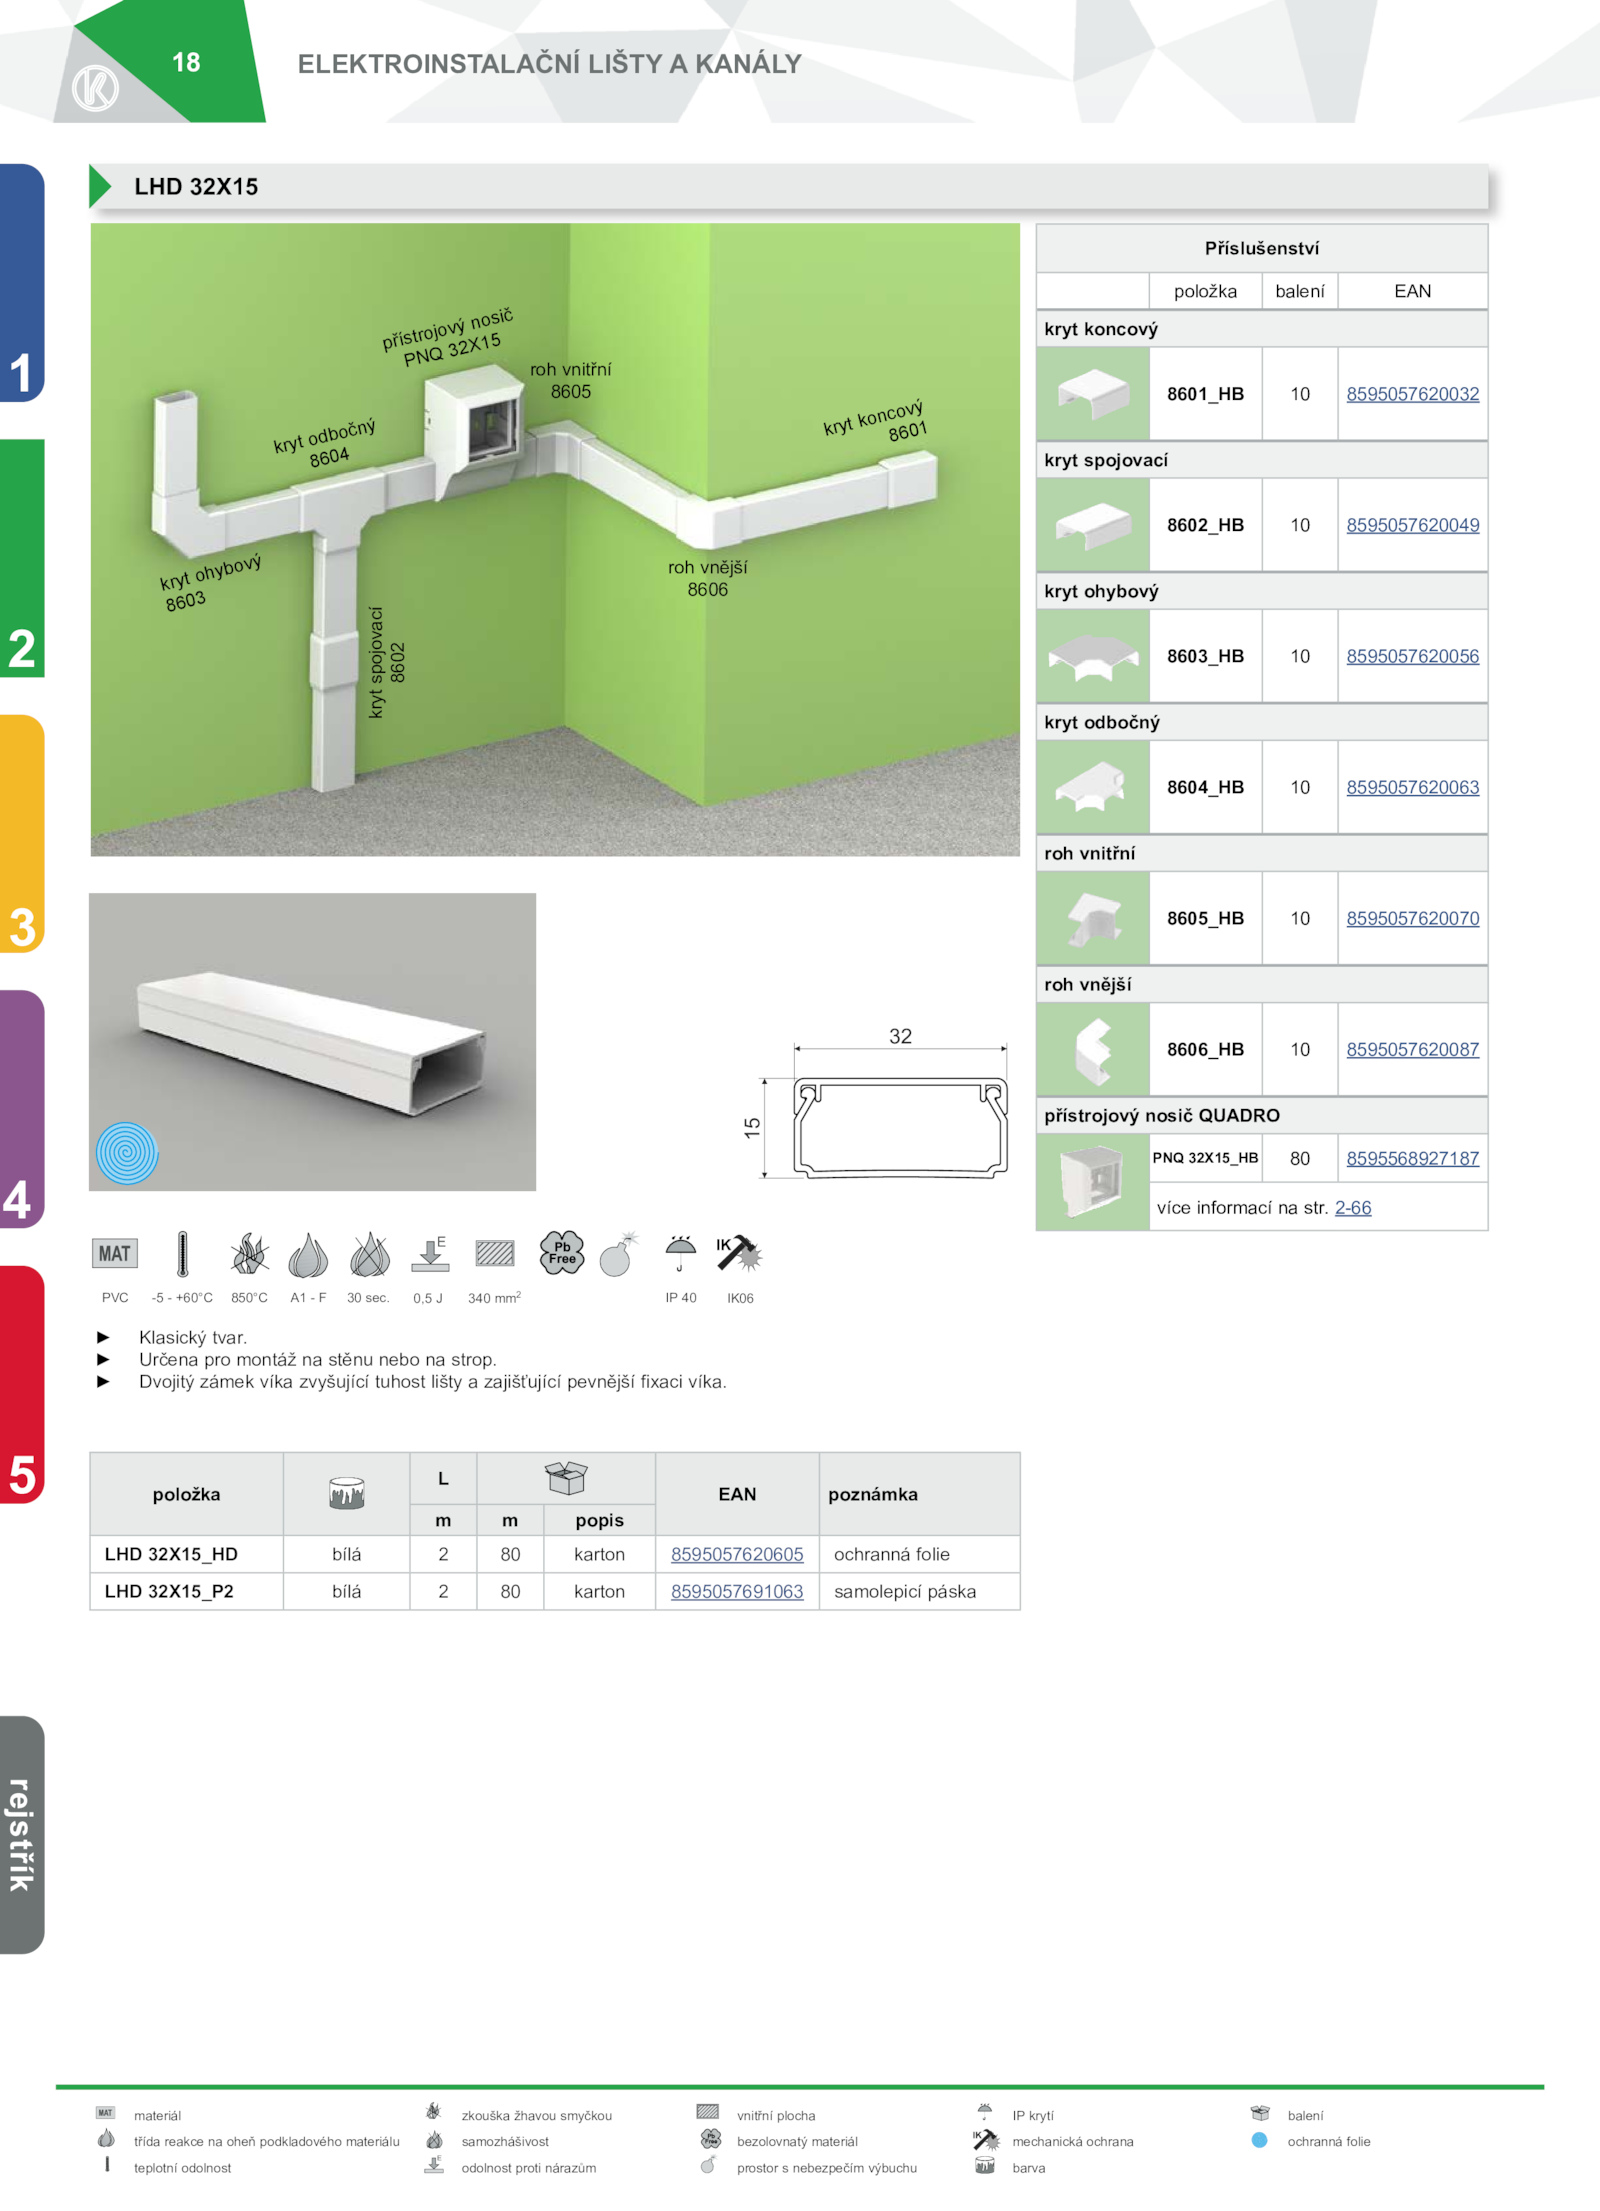The image size is (1600, 2211).
Task: Click the IP 40 umbrella icon
Action: click(x=680, y=1253)
